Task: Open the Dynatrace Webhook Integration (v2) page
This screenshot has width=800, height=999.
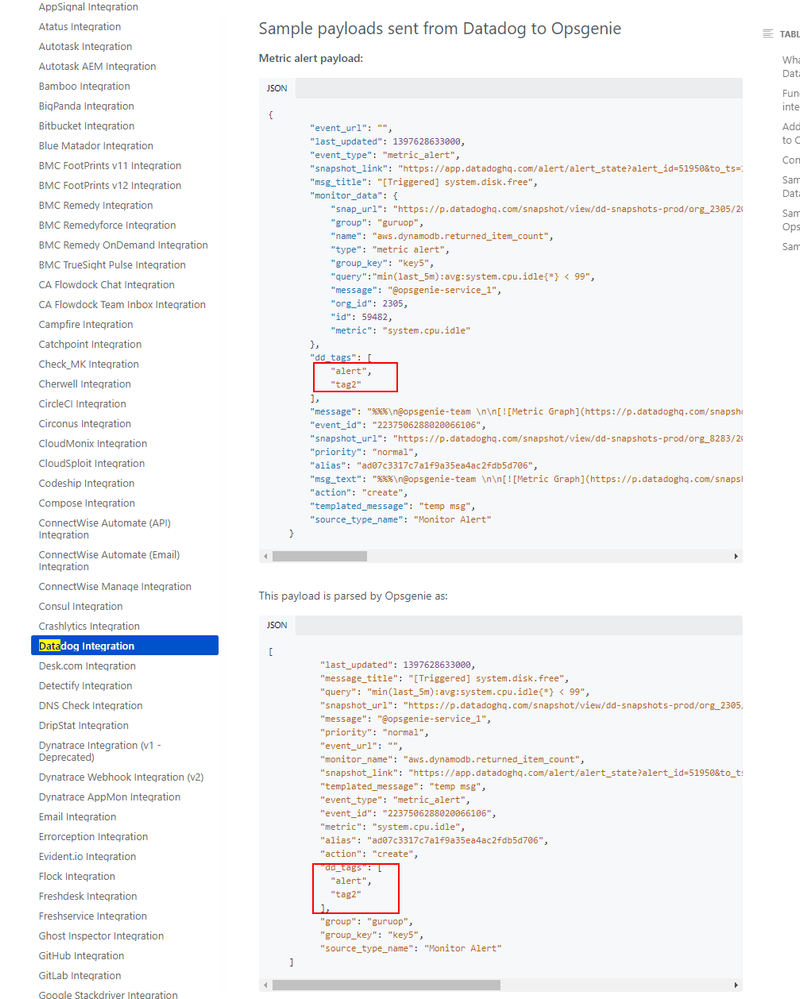Action: 111,776
